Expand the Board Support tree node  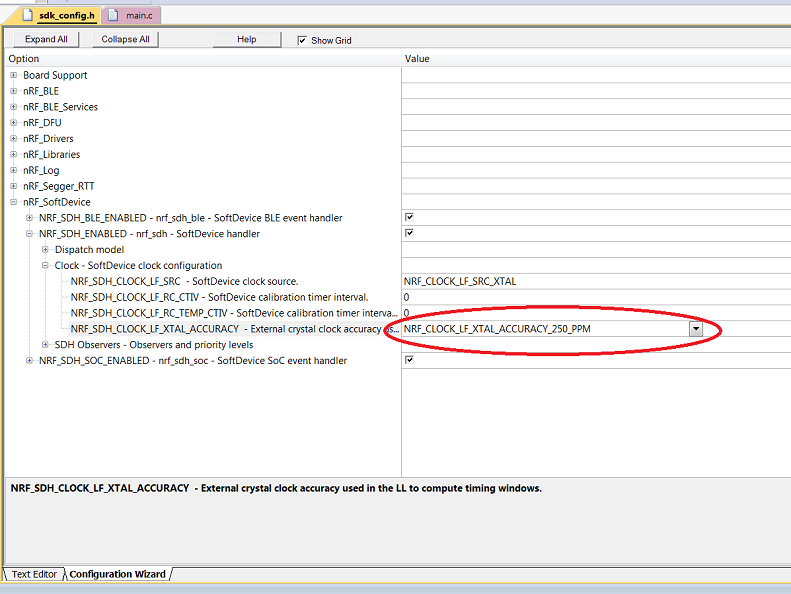tap(14, 75)
